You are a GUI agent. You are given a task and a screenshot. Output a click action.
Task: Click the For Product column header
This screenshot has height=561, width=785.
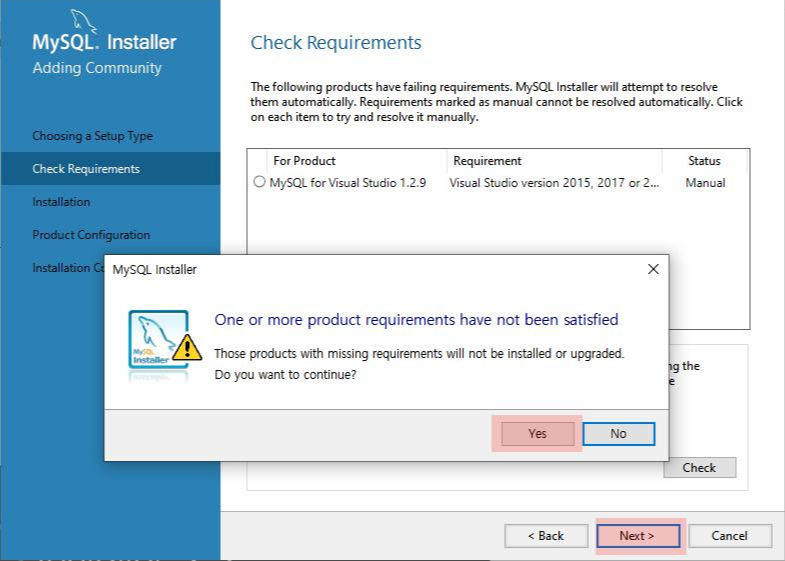coord(304,161)
